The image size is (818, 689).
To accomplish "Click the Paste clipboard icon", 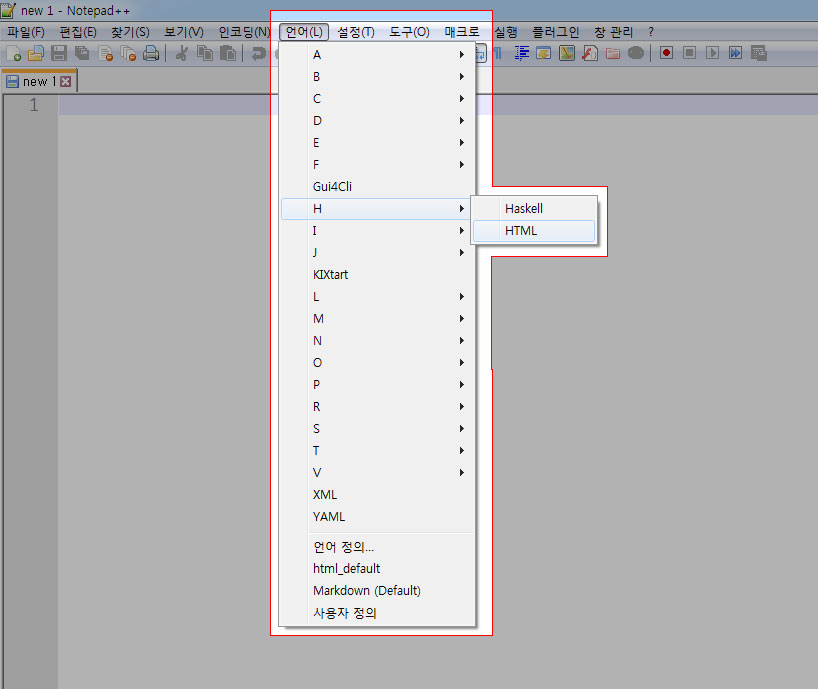I will [227, 53].
